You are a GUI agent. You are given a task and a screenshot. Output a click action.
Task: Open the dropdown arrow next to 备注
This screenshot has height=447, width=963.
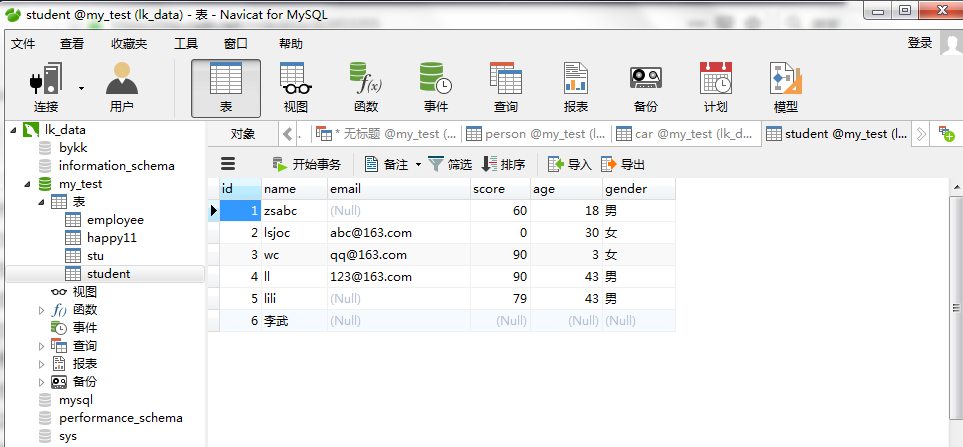[418, 165]
